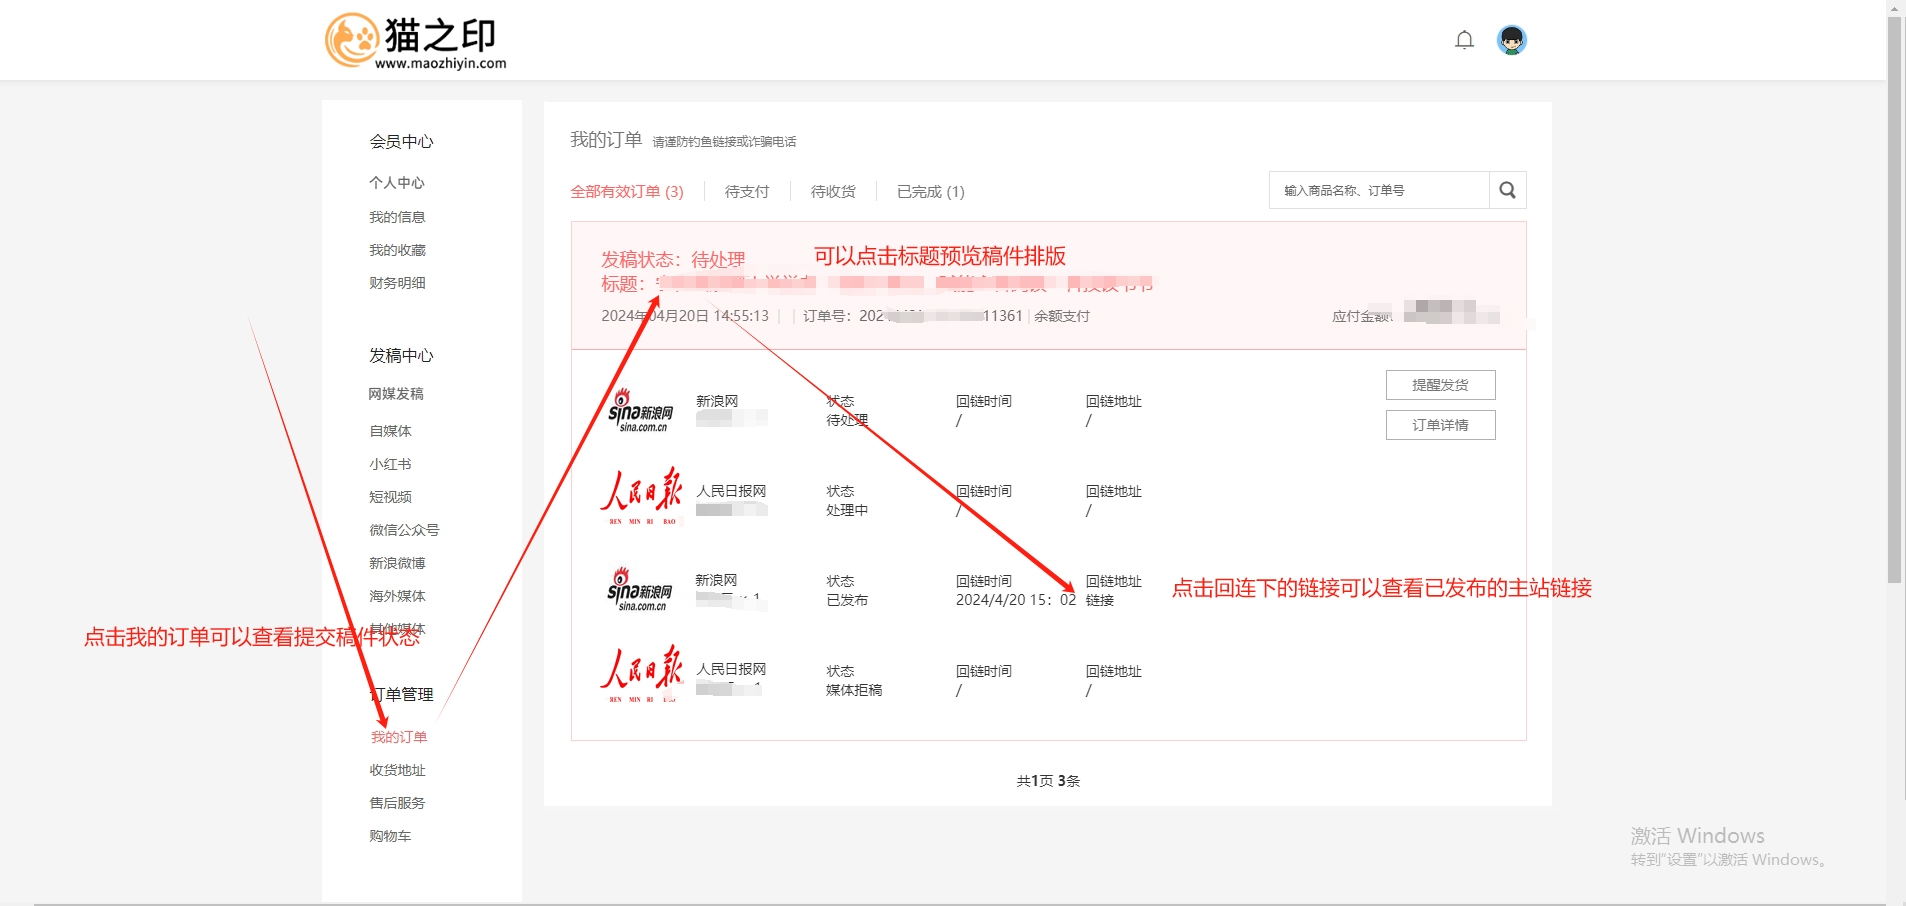Open 财务明细 in the sidebar
The image size is (1906, 906).
[397, 283]
